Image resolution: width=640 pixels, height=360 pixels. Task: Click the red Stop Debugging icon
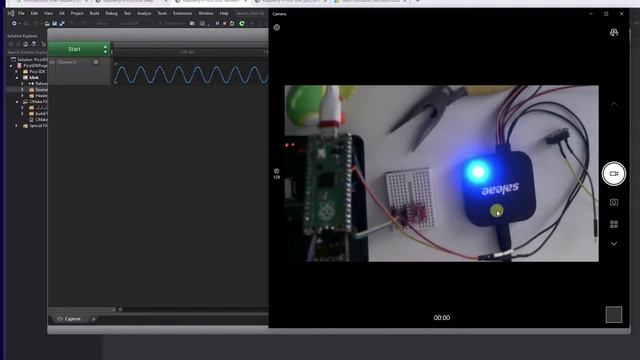click(x=224, y=24)
